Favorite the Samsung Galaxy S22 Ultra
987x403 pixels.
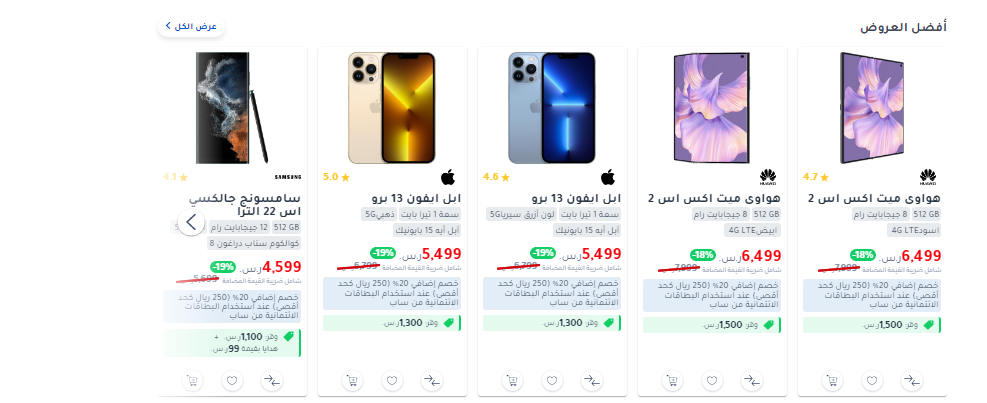(232, 381)
